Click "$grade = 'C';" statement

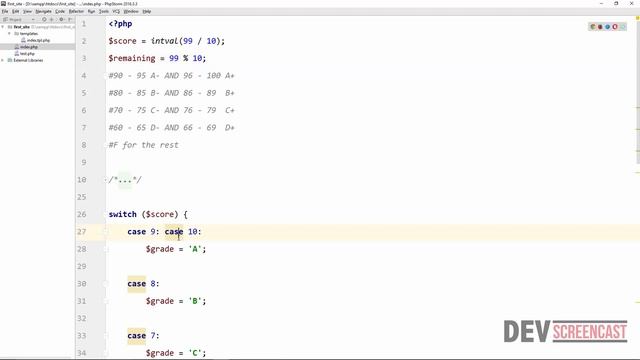176,353
